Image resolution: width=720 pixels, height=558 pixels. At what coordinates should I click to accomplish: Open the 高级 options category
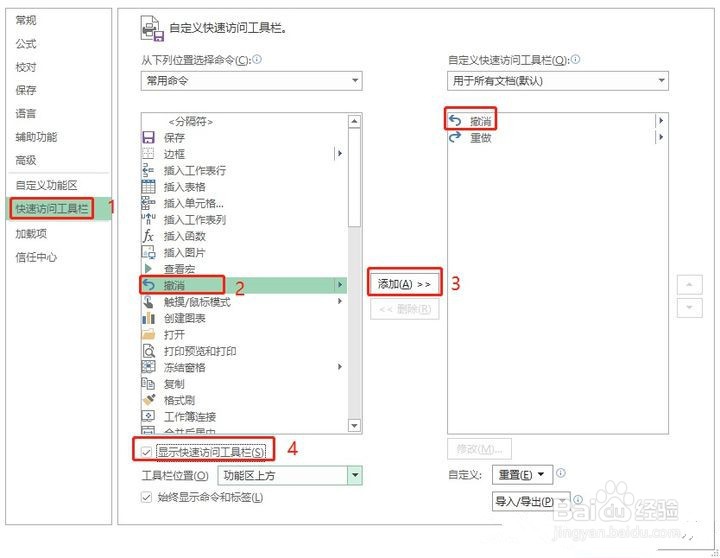26,160
